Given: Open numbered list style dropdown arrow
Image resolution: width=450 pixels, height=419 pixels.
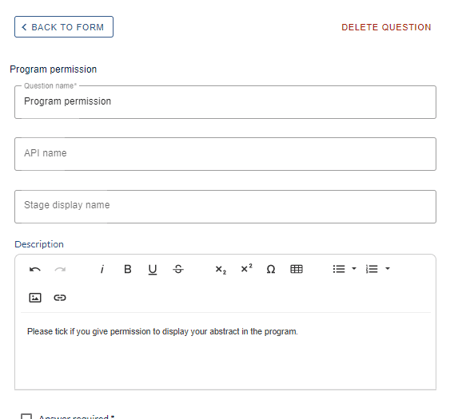Looking at the screenshot, I should (387, 268).
